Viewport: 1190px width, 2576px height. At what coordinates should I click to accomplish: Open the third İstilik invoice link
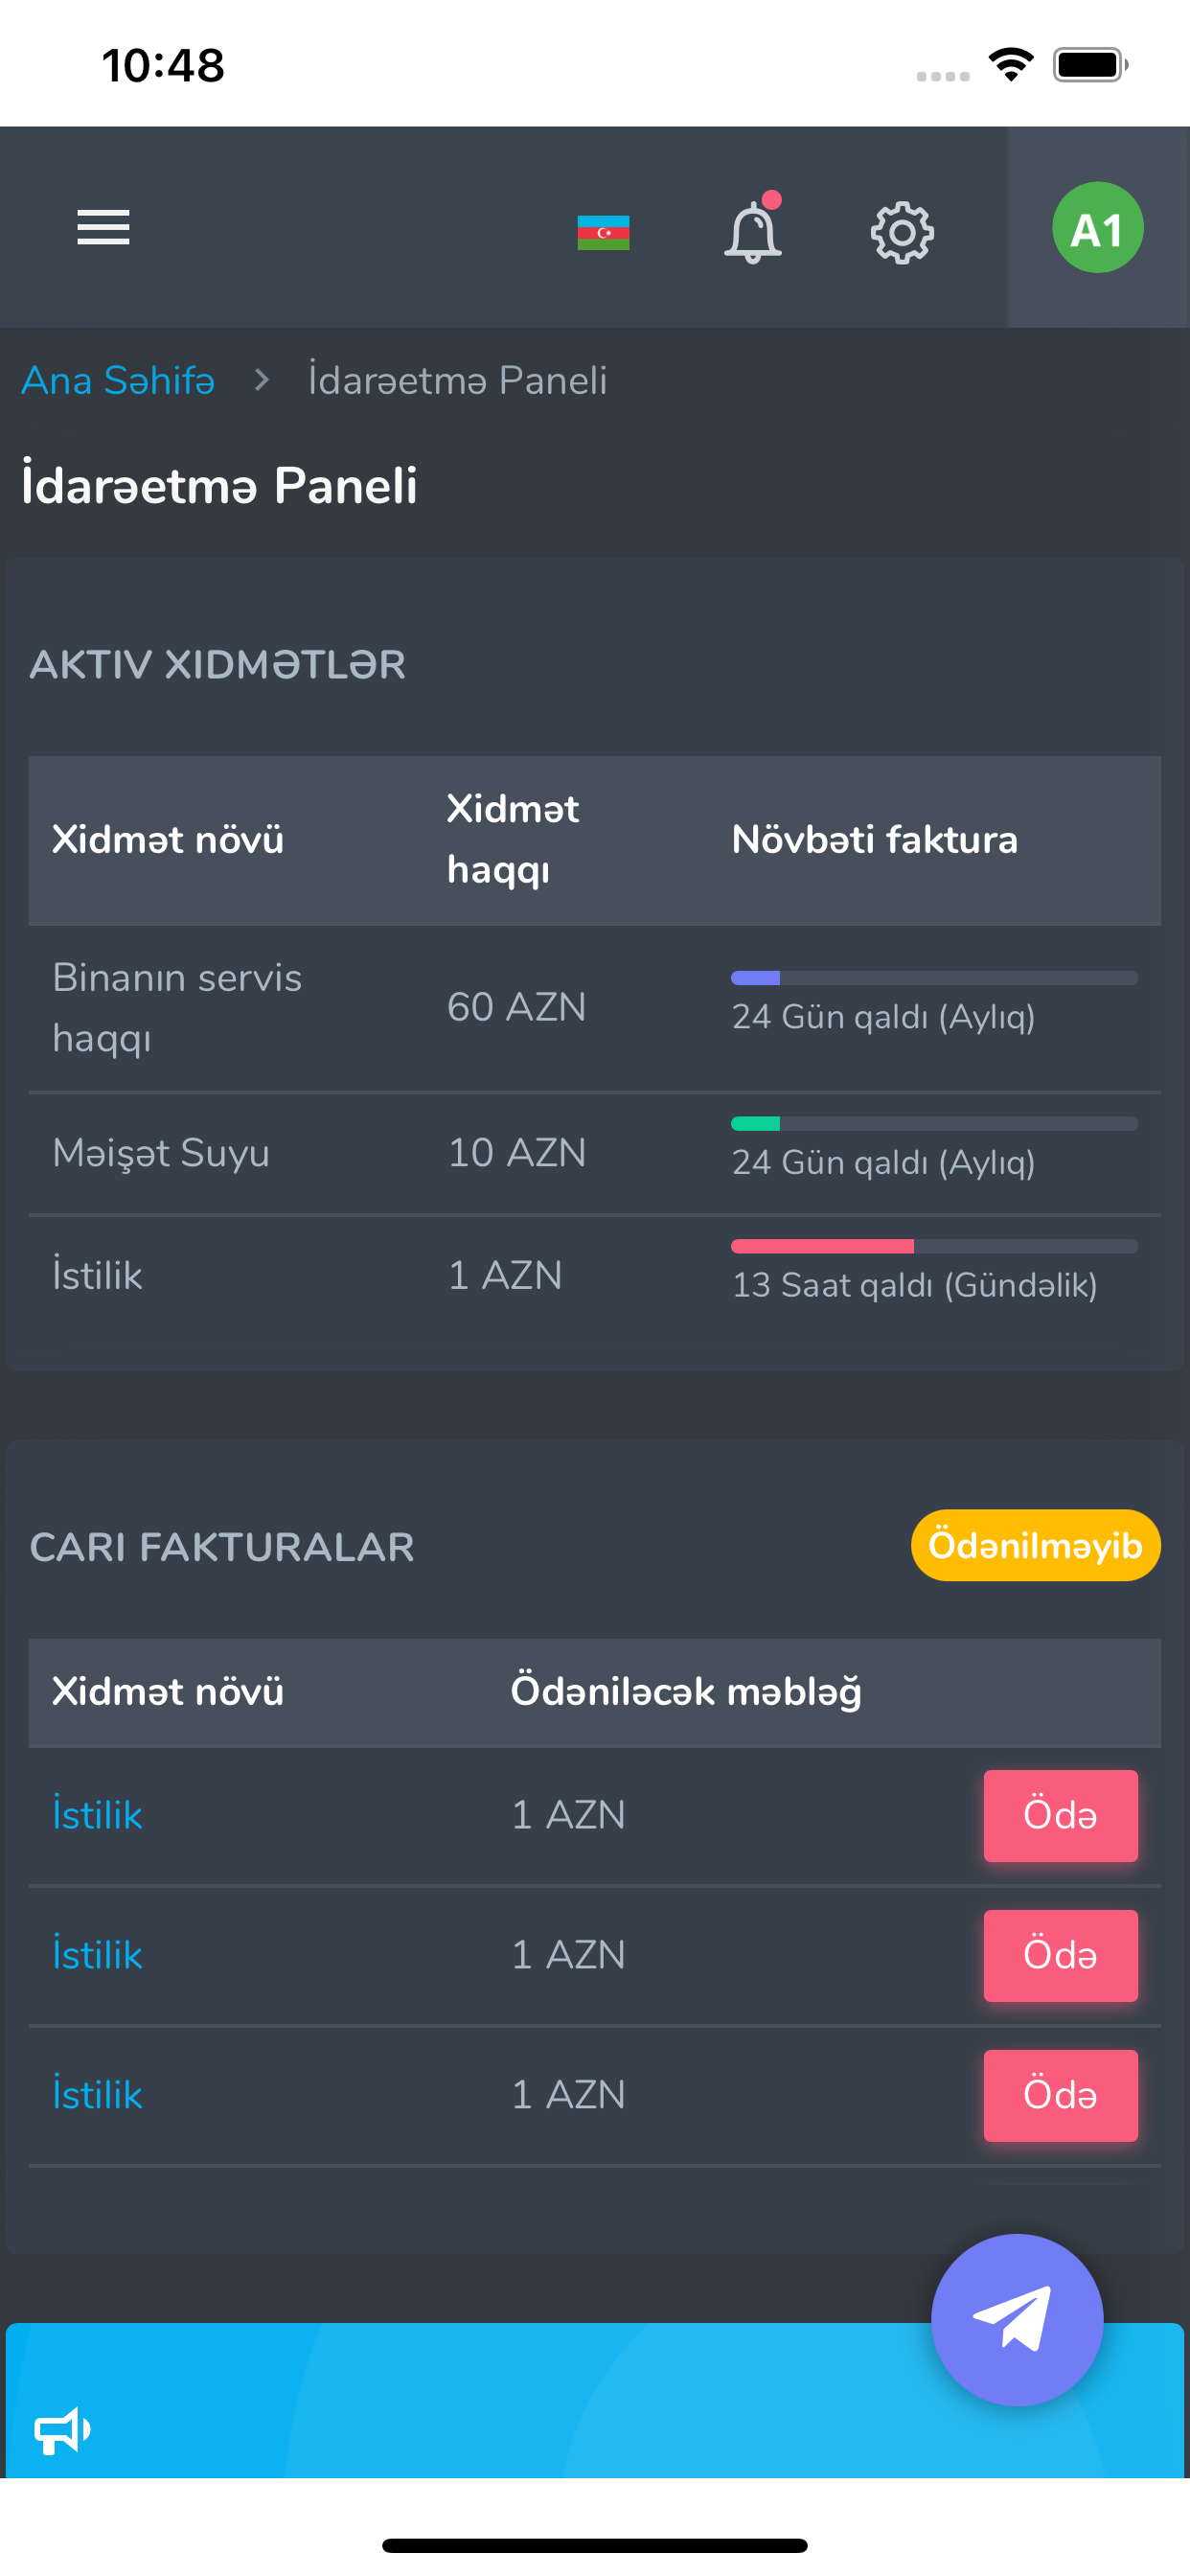(97, 2095)
